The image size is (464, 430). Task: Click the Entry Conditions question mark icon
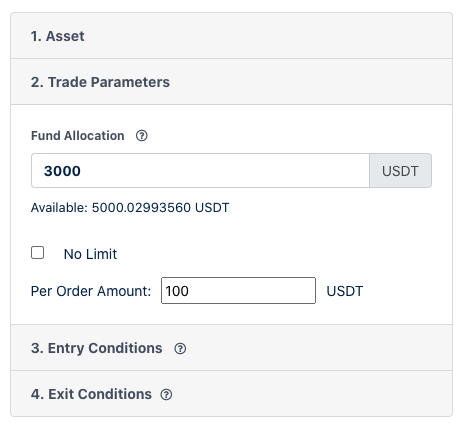(180, 348)
